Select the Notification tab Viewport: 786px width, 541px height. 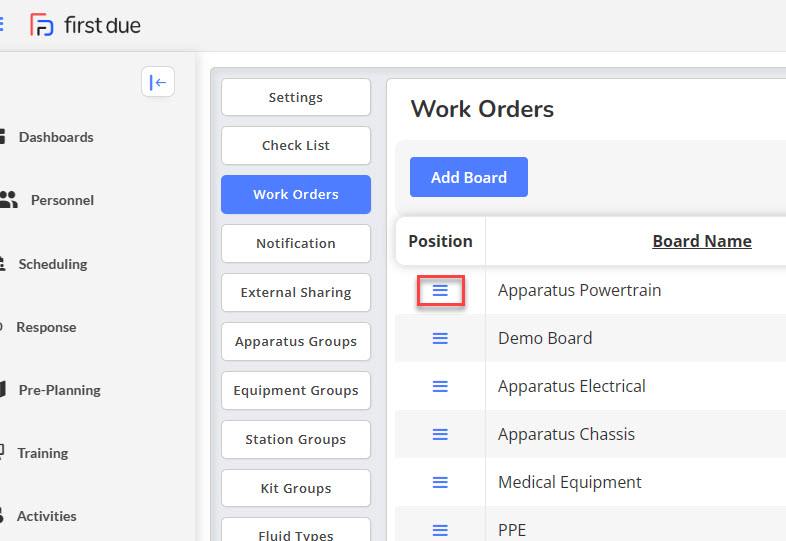click(296, 243)
